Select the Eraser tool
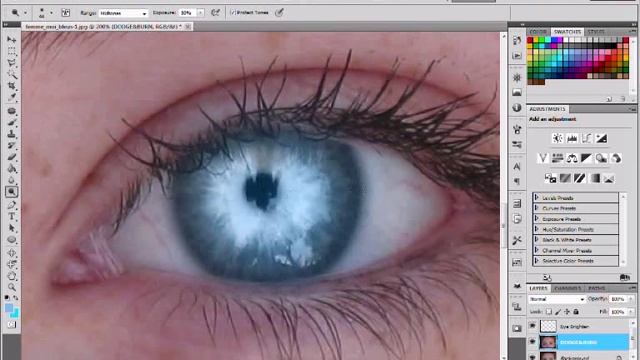 click(11, 157)
